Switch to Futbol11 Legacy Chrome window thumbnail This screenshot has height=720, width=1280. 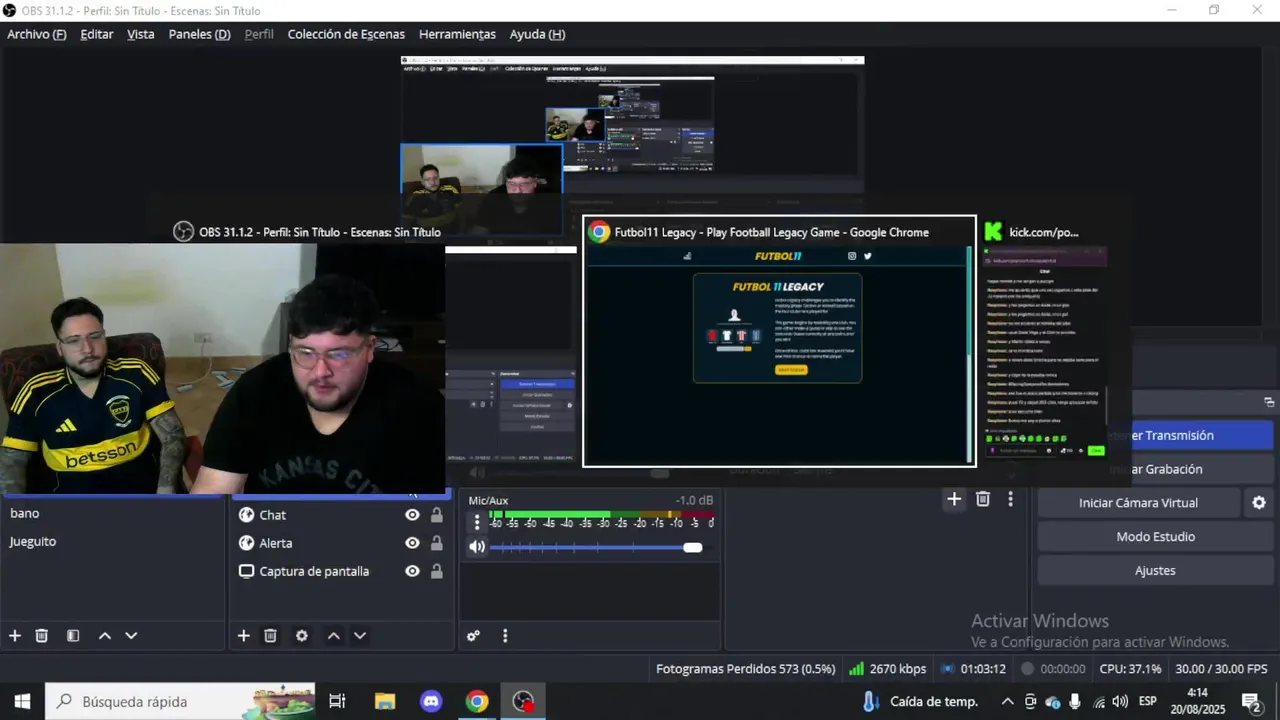tap(779, 341)
